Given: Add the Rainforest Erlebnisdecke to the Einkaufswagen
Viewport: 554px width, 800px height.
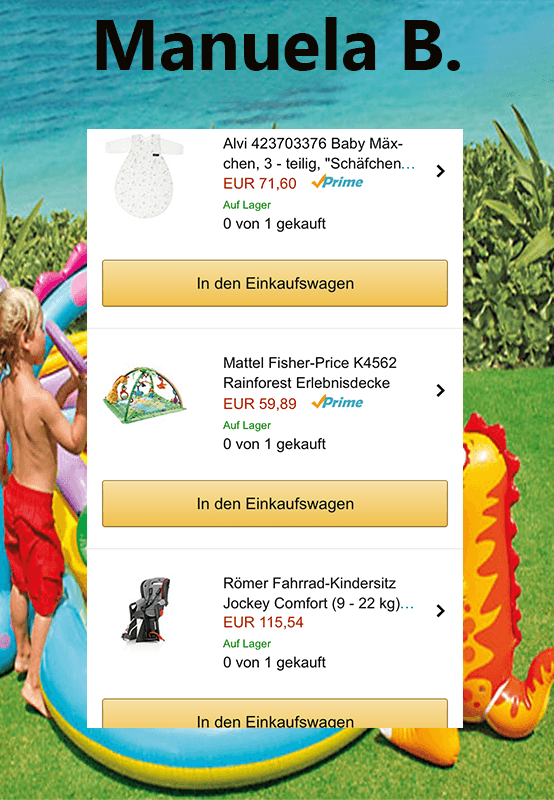Looking at the screenshot, I should click(x=275, y=504).
